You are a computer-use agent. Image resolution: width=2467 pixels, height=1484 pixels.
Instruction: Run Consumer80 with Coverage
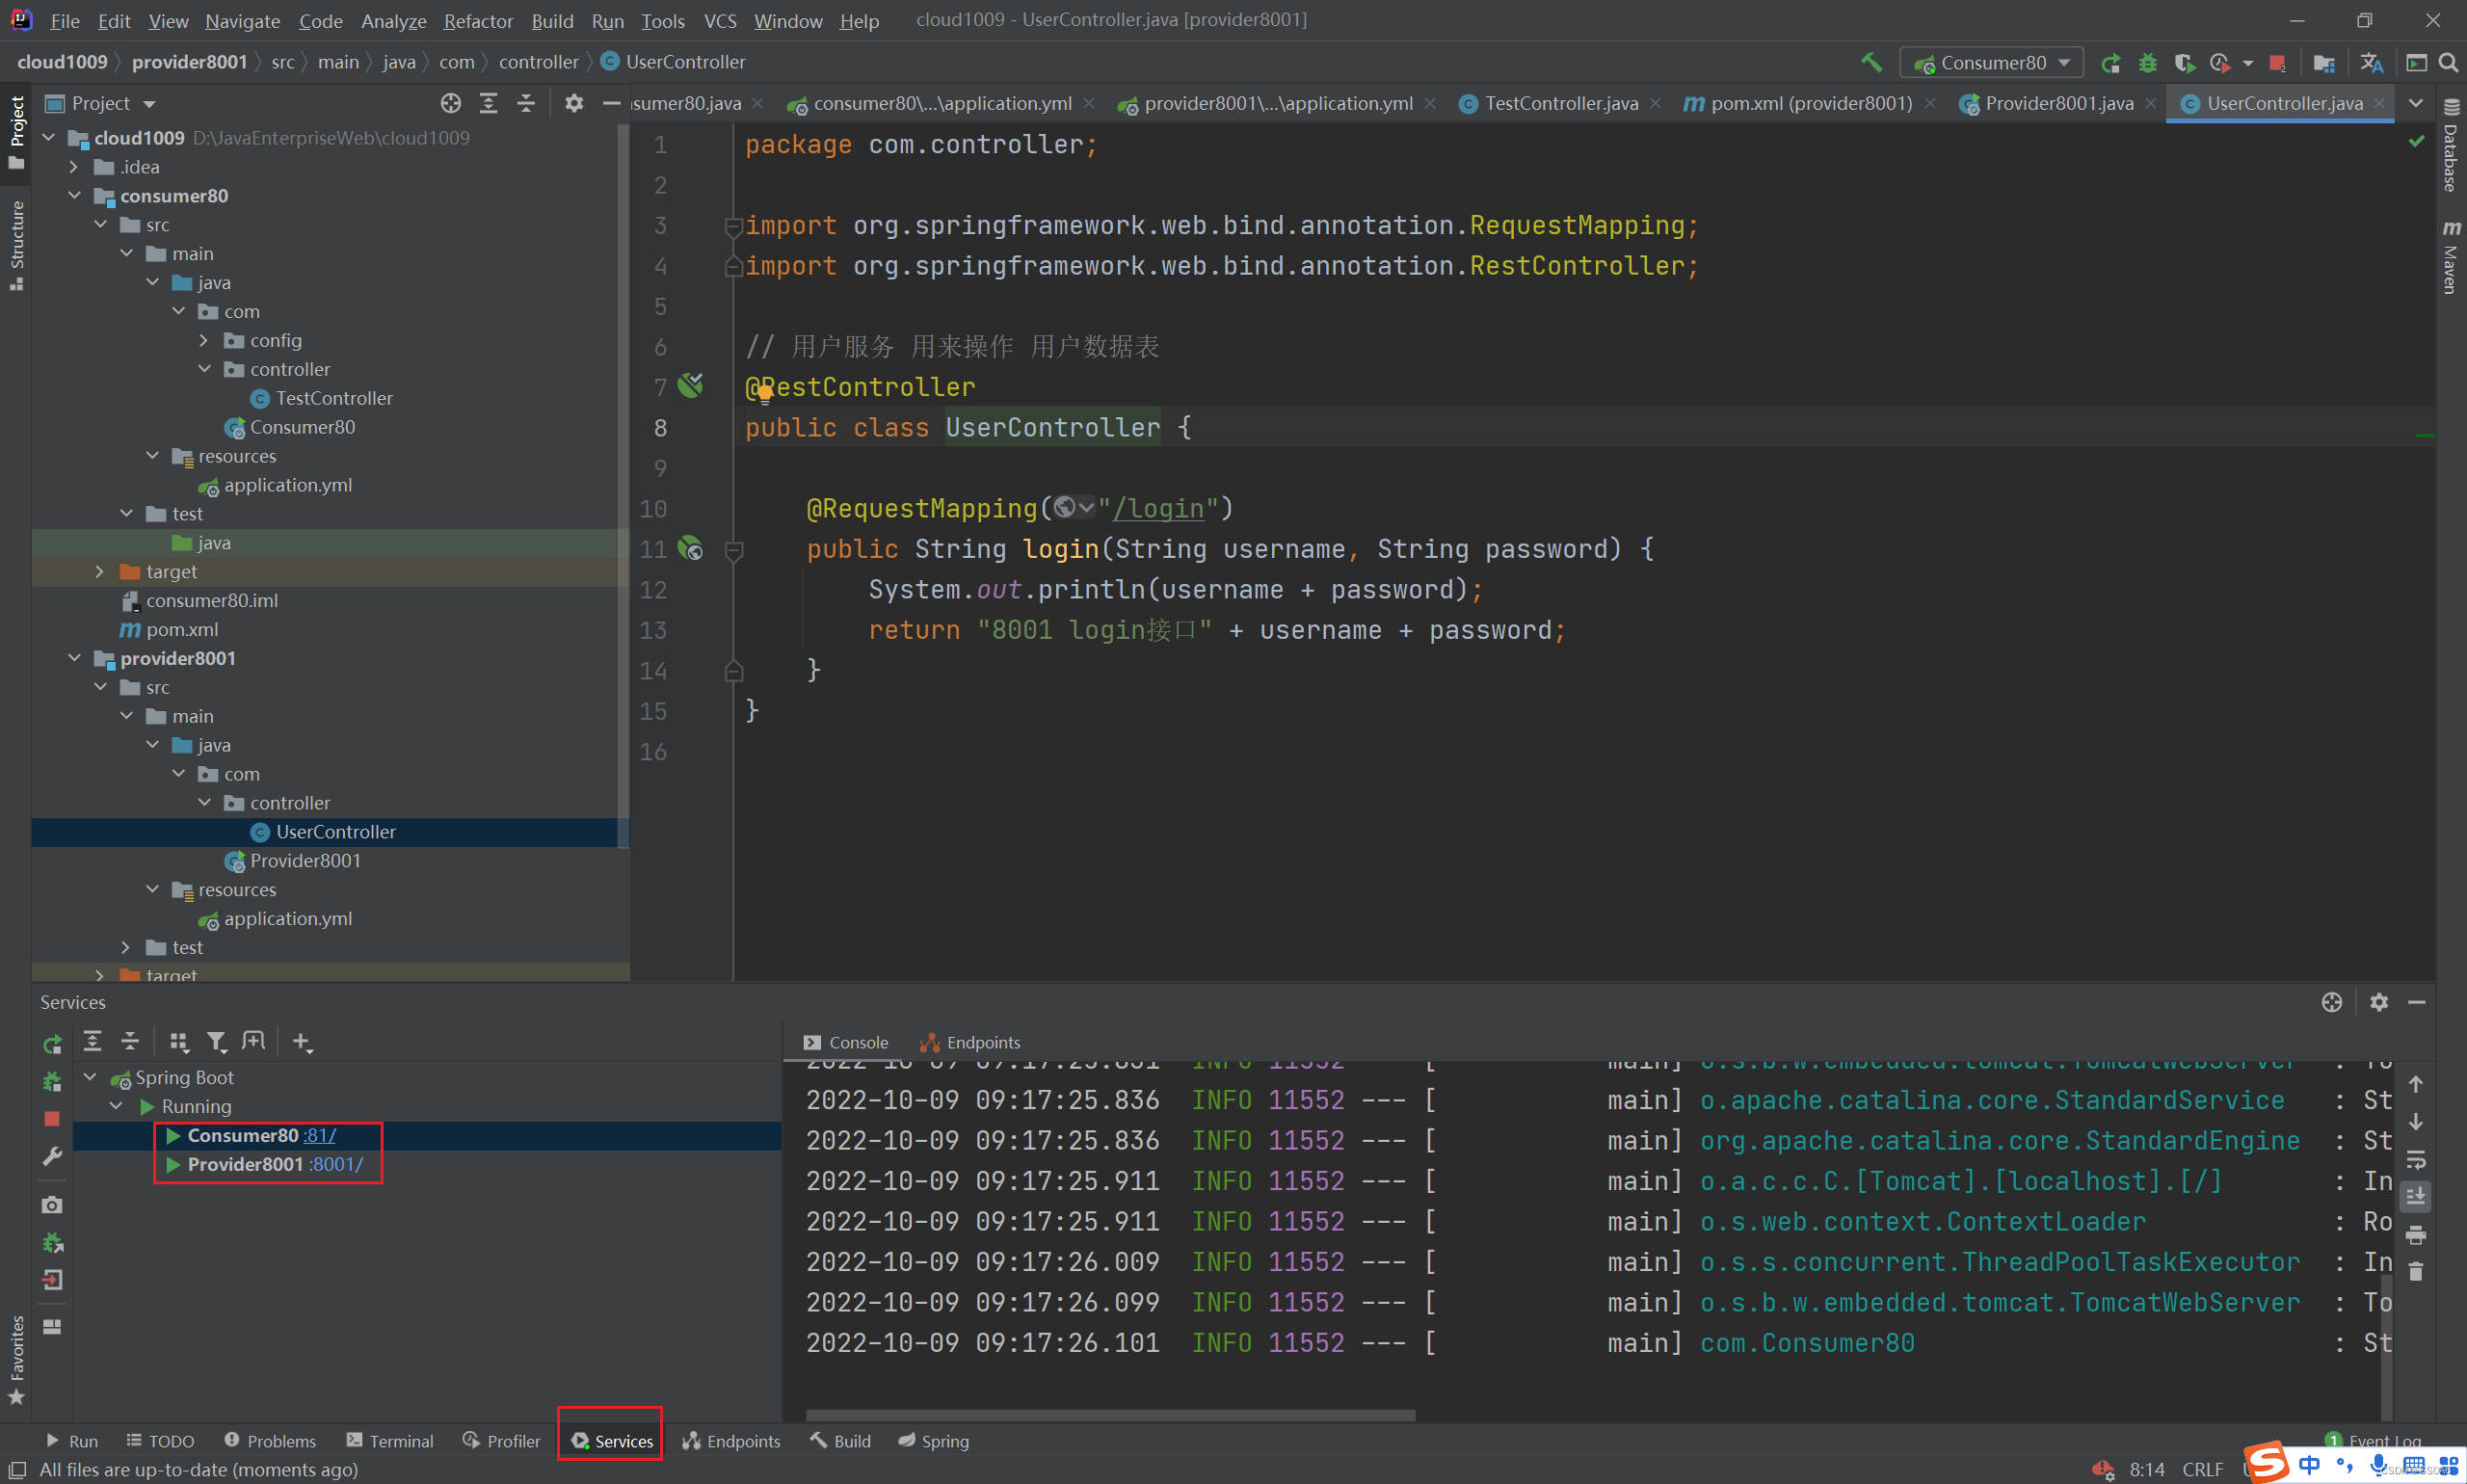pos(2184,63)
